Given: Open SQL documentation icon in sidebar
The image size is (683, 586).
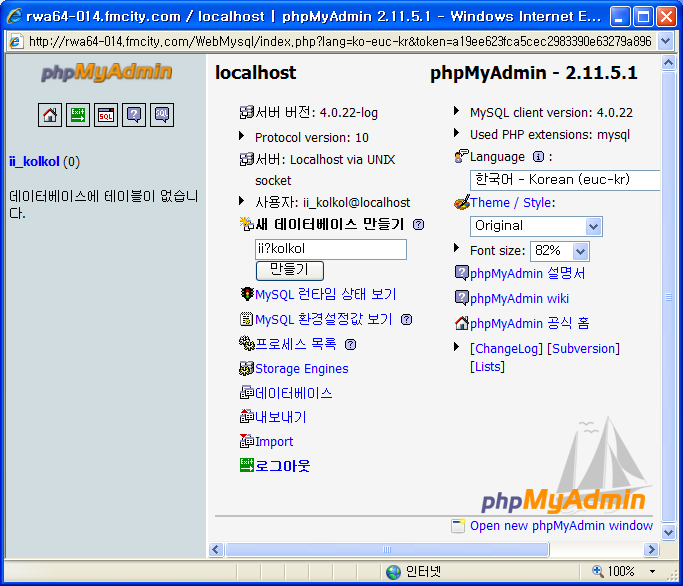Looking at the screenshot, I should click(162, 115).
